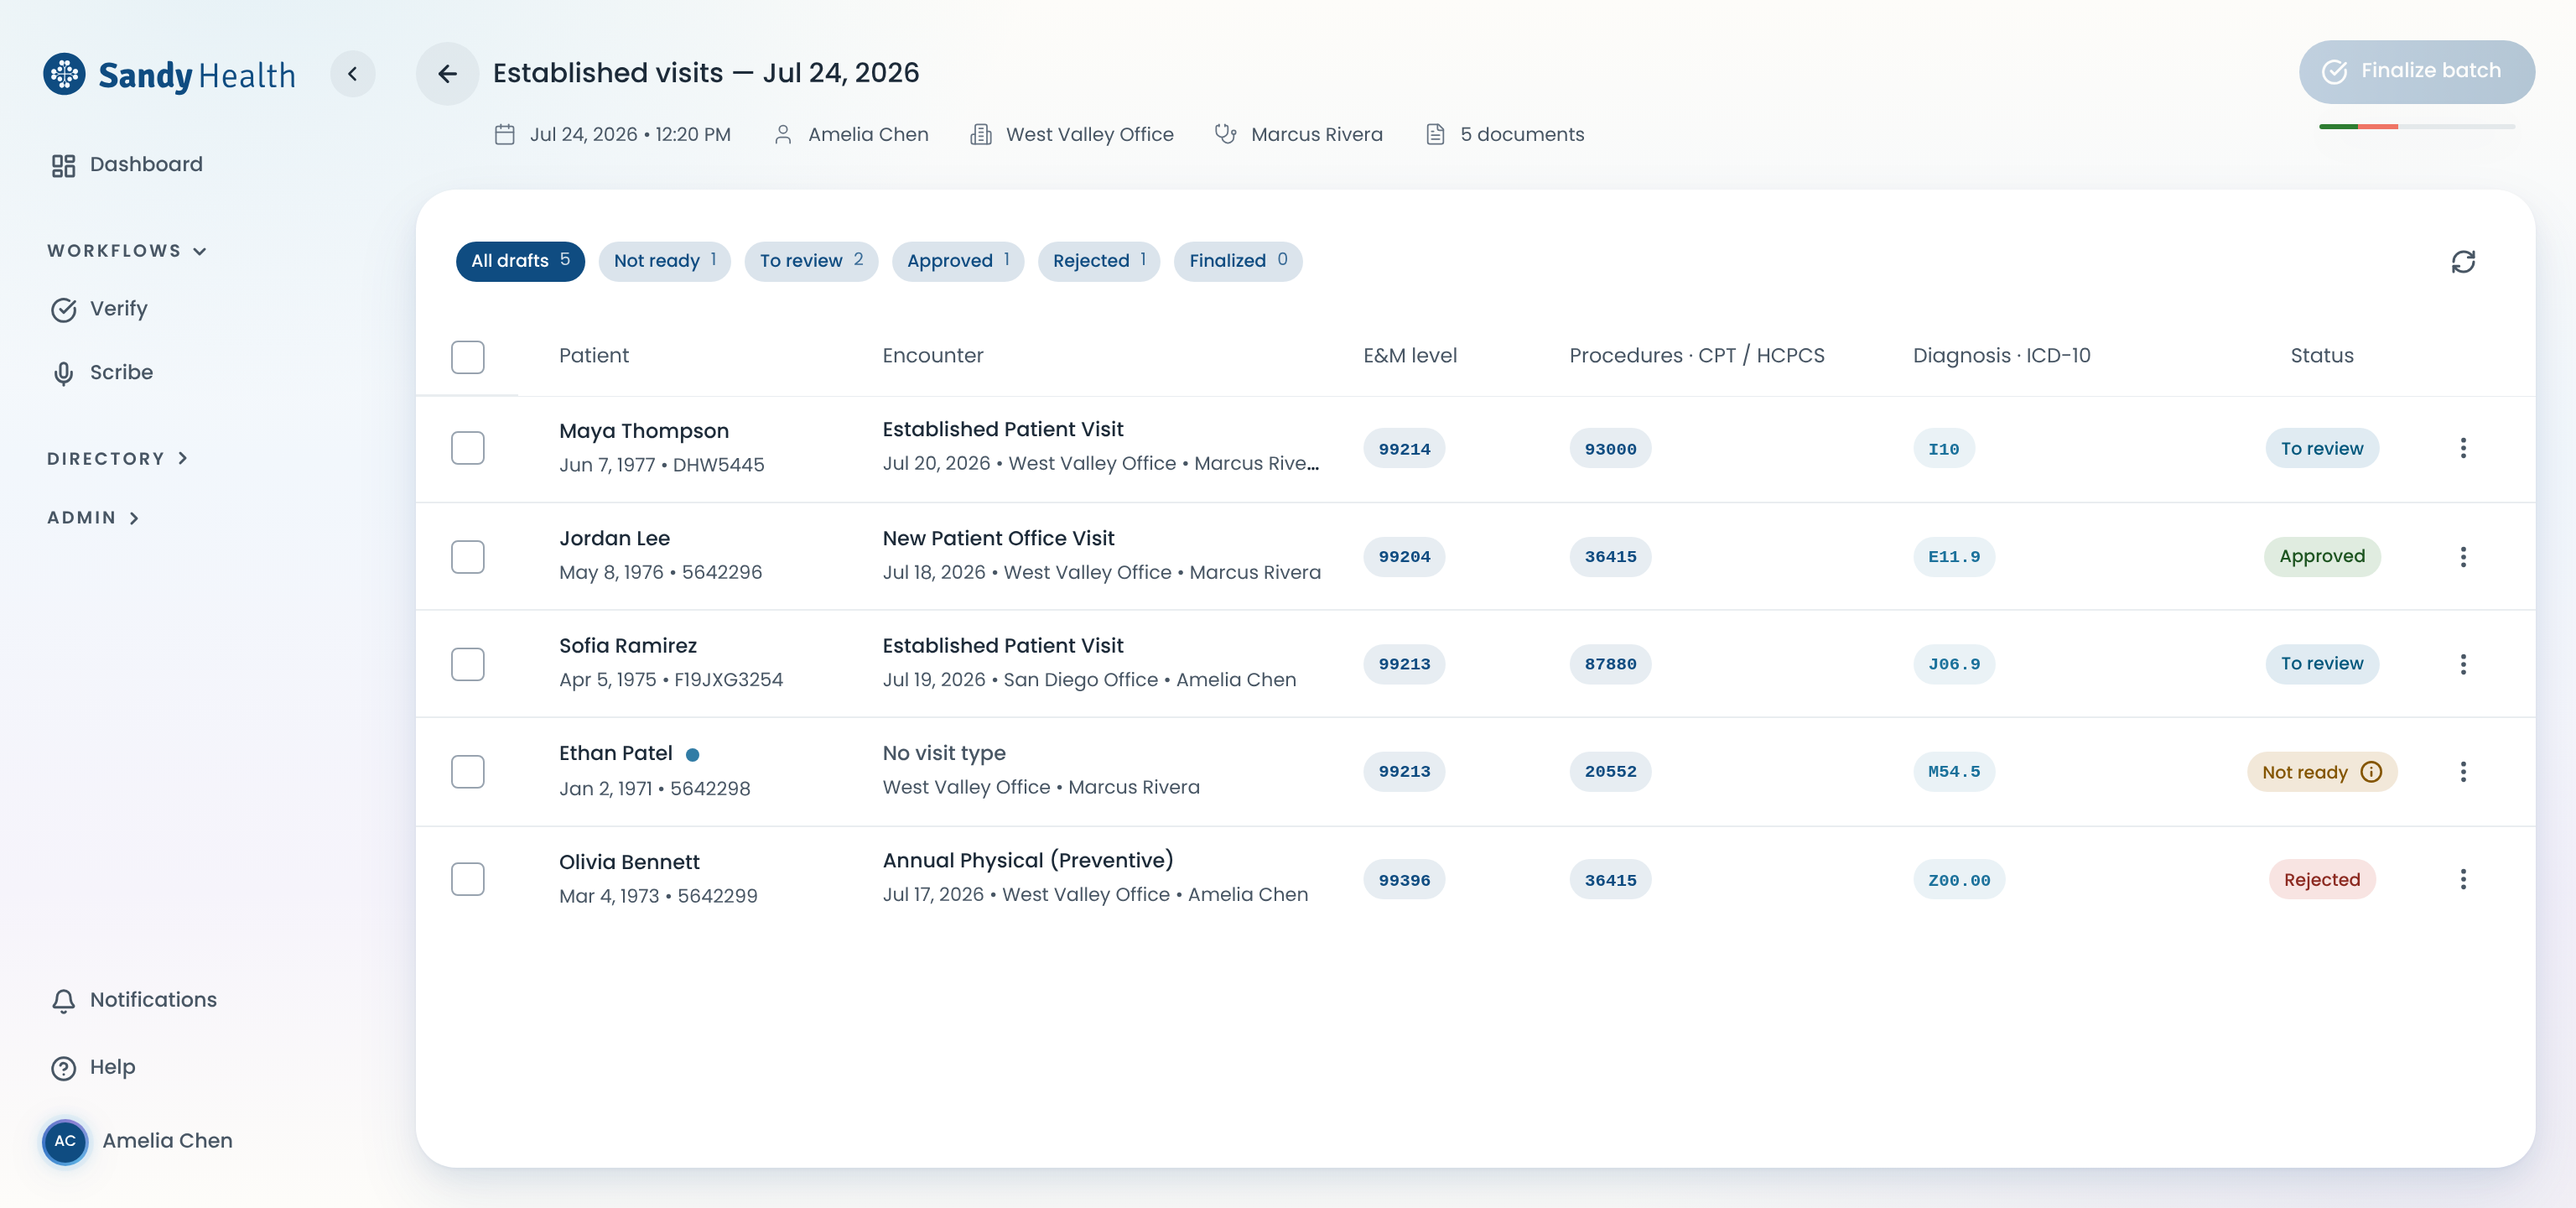Go back using the arrow button
This screenshot has height=1208, width=2576.
tap(447, 73)
